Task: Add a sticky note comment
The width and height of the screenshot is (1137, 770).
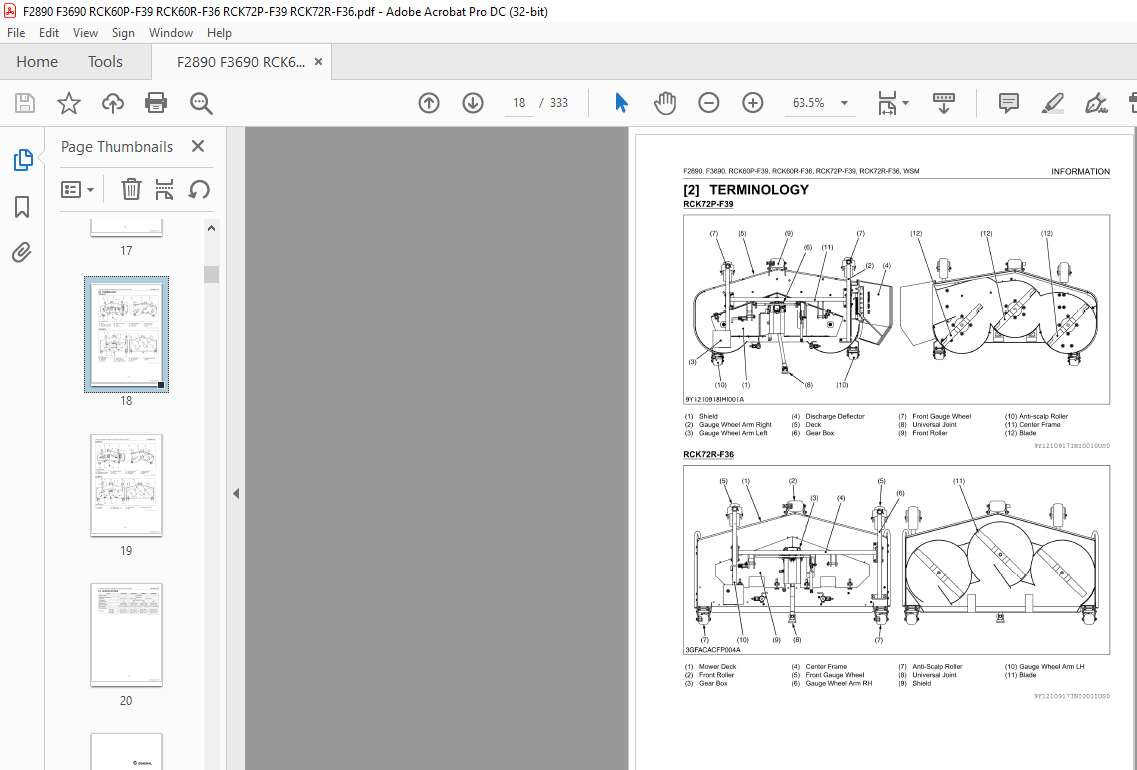Action: point(1009,103)
